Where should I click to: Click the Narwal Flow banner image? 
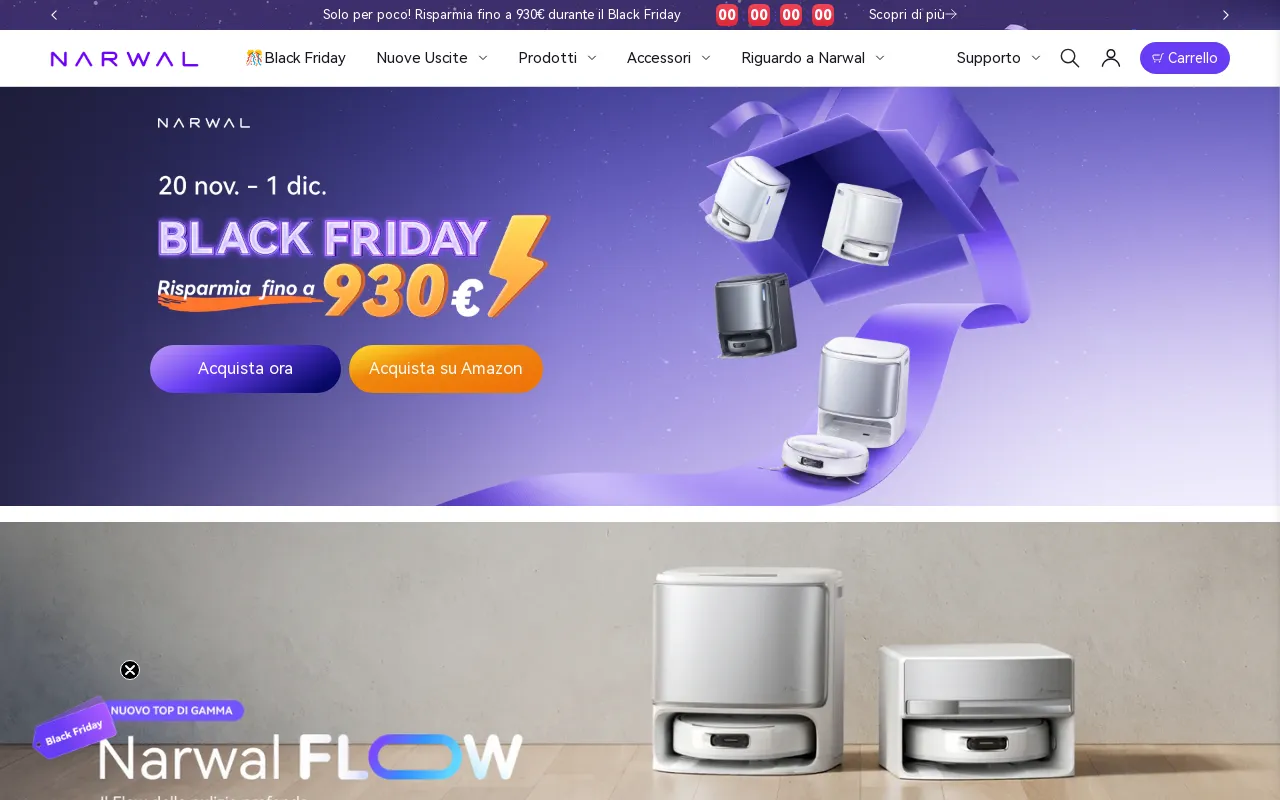tap(640, 661)
